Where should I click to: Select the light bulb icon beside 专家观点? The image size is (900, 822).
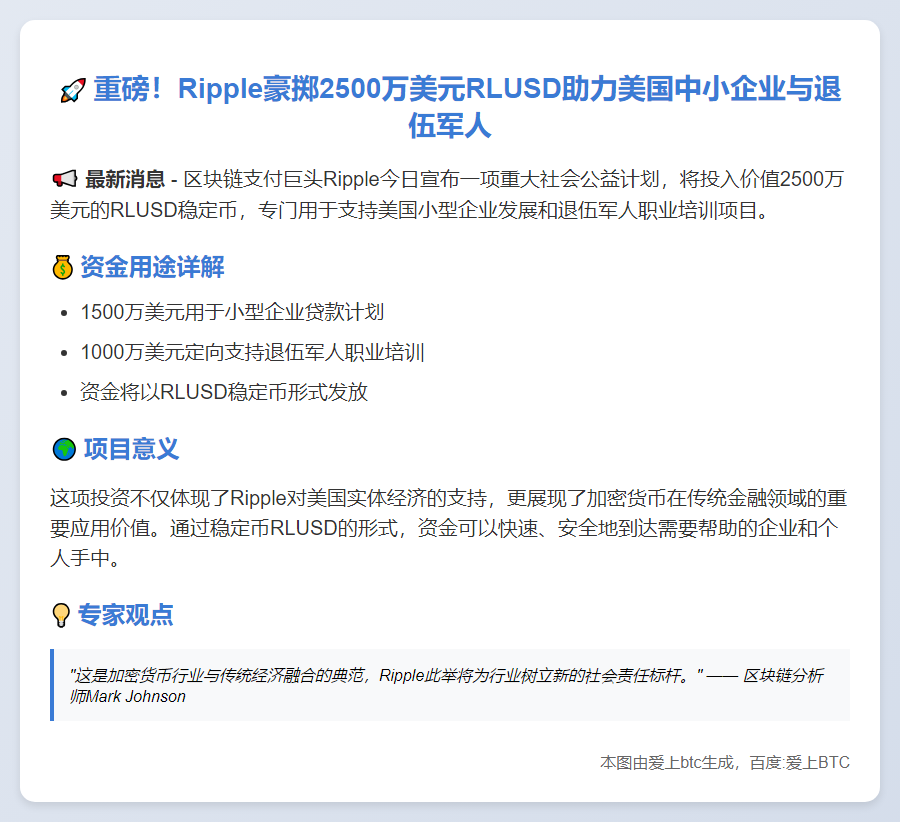pyautogui.click(x=61, y=615)
